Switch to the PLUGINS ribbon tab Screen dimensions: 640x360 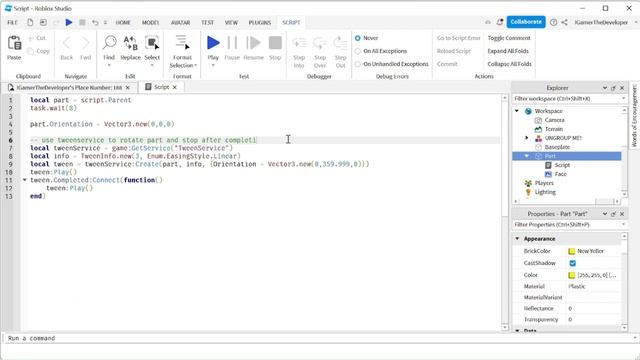pos(260,22)
